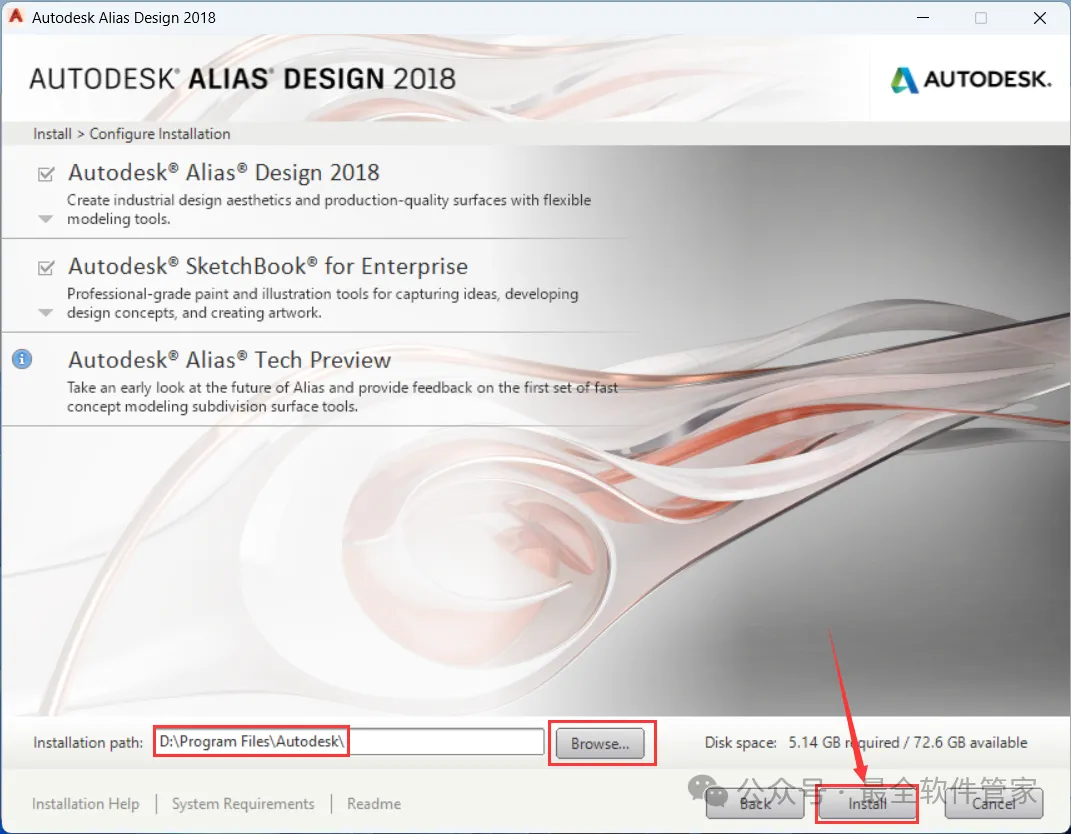
Task: Go to the previous step with Back
Action: tap(755, 804)
